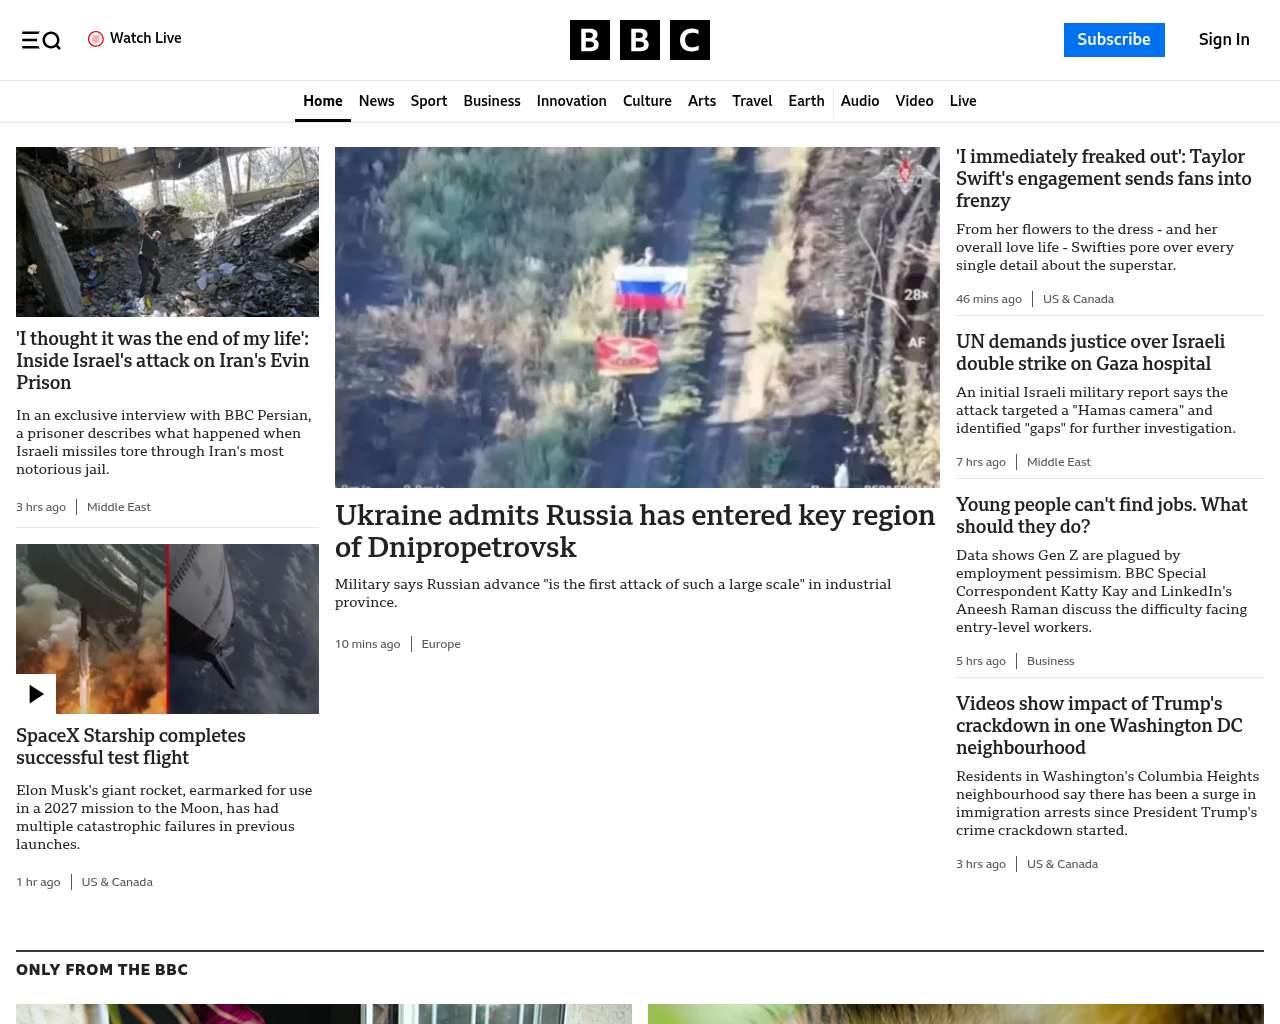The image size is (1280, 1024).
Task: Click the BBC Persian exclusive interview summary
Action: (164, 442)
